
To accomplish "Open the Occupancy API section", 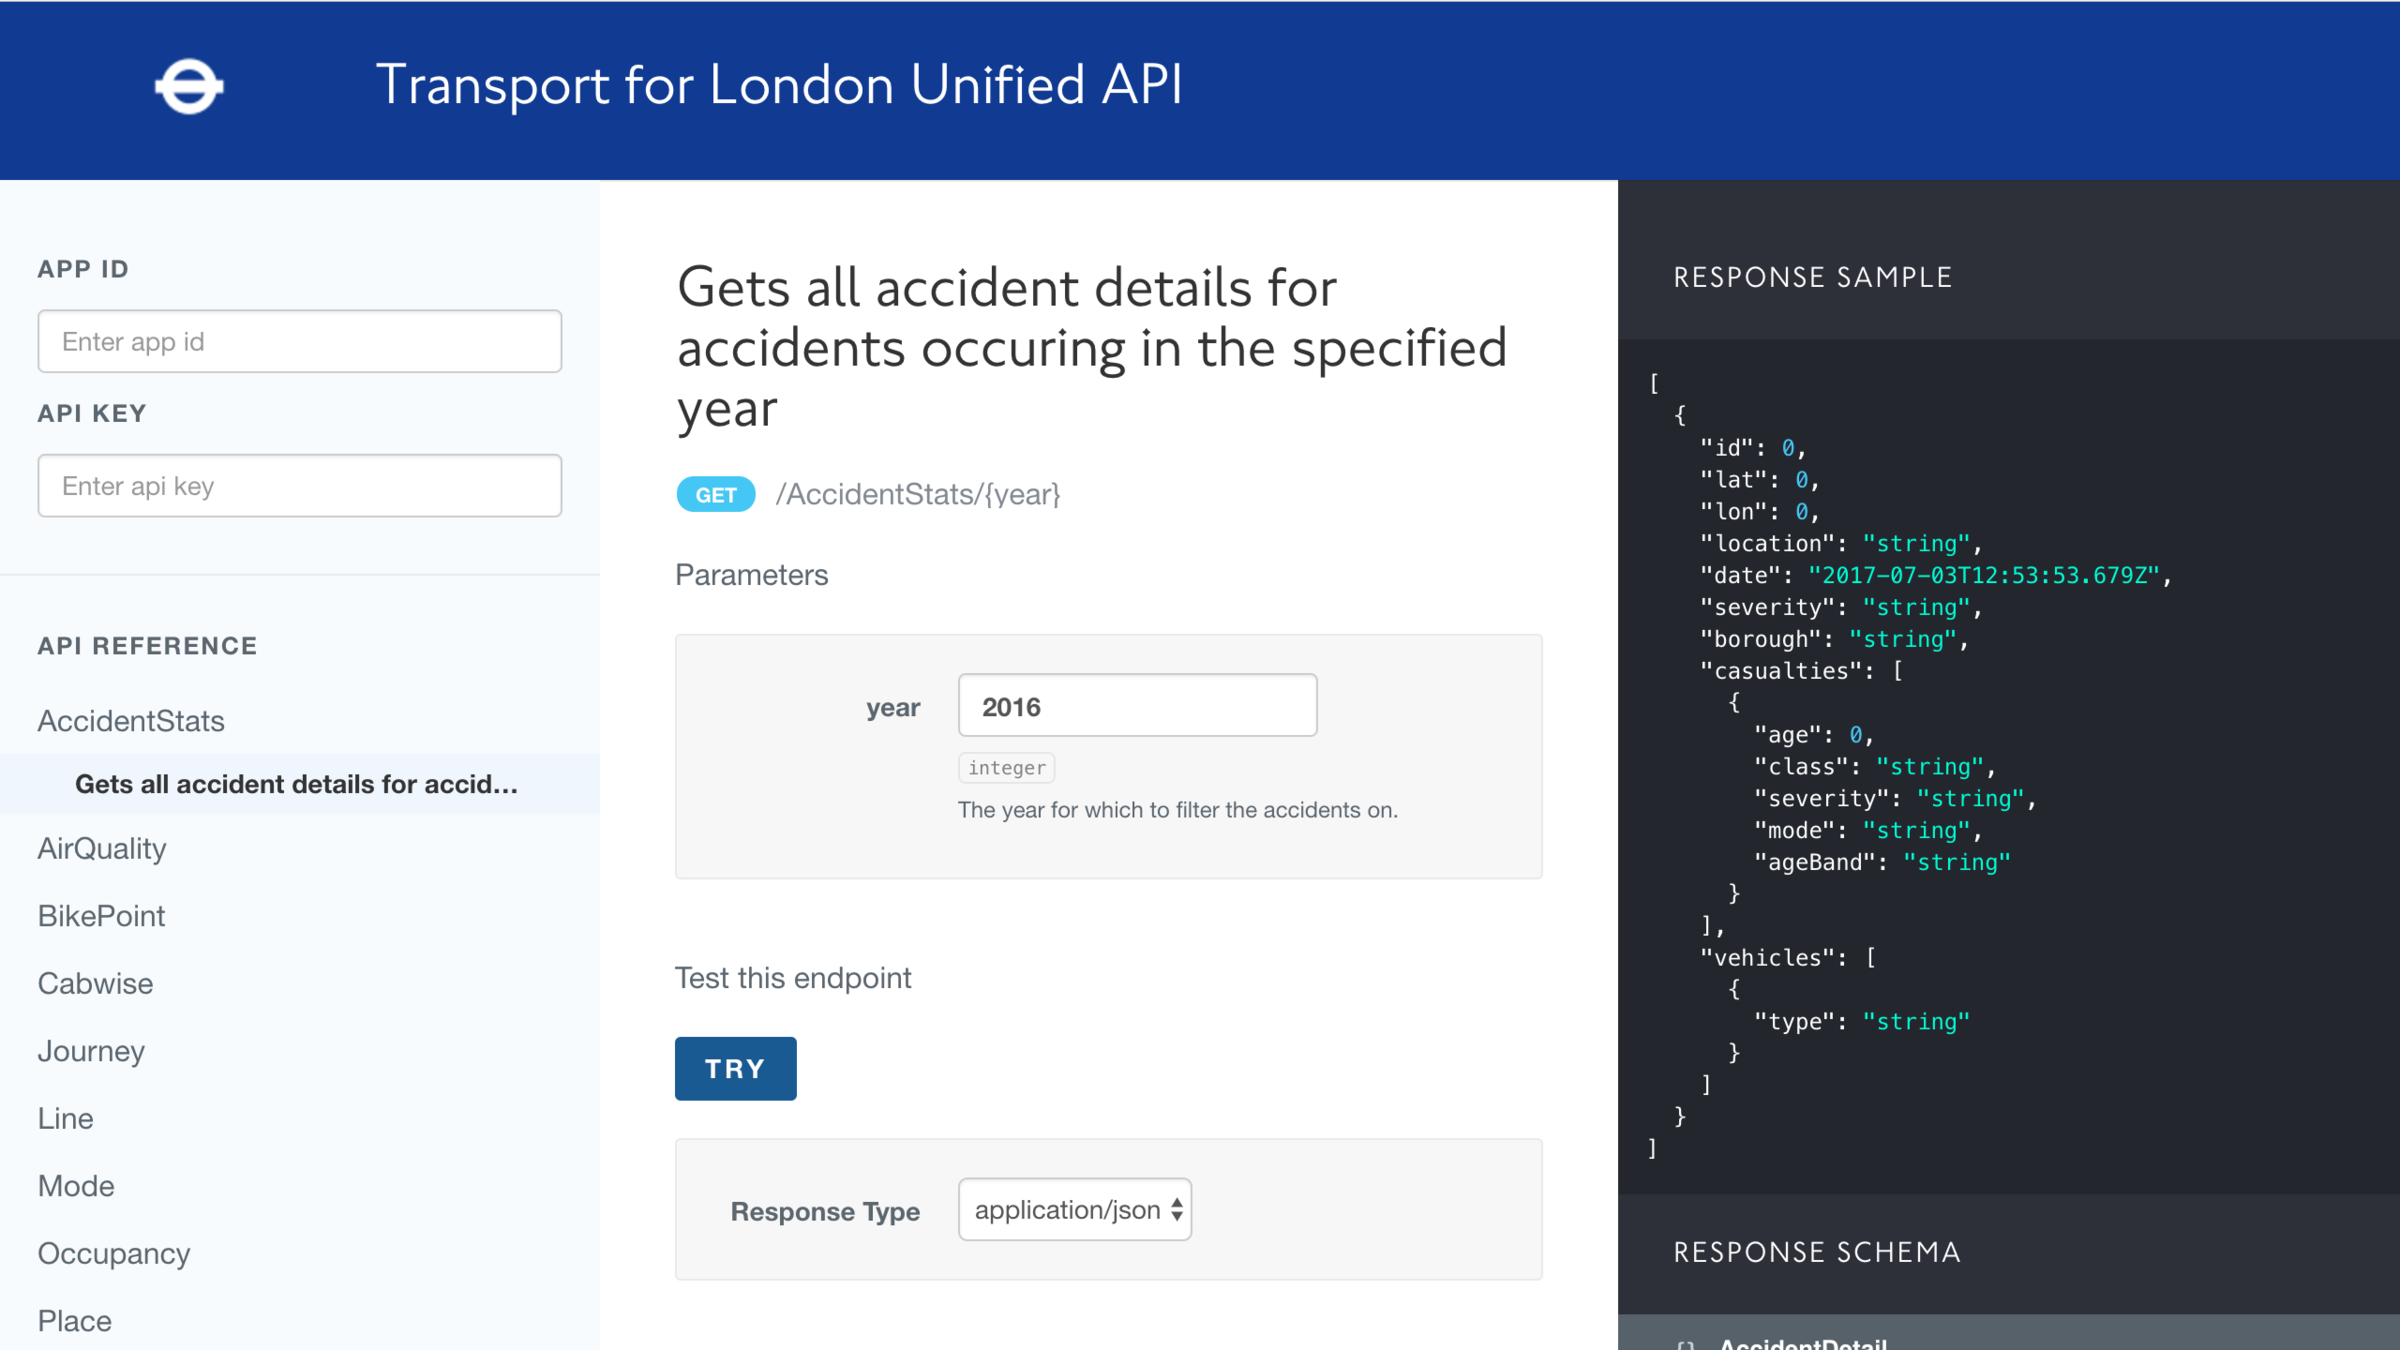I will click(114, 1254).
